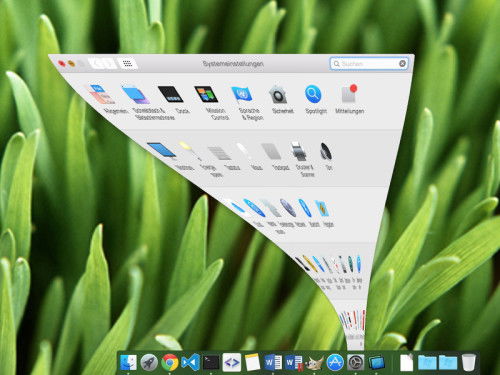The height and width of the screenshot is (375, 500).
Task: Open the blue stacked-screens Dock app
Action: click(377, 363)
